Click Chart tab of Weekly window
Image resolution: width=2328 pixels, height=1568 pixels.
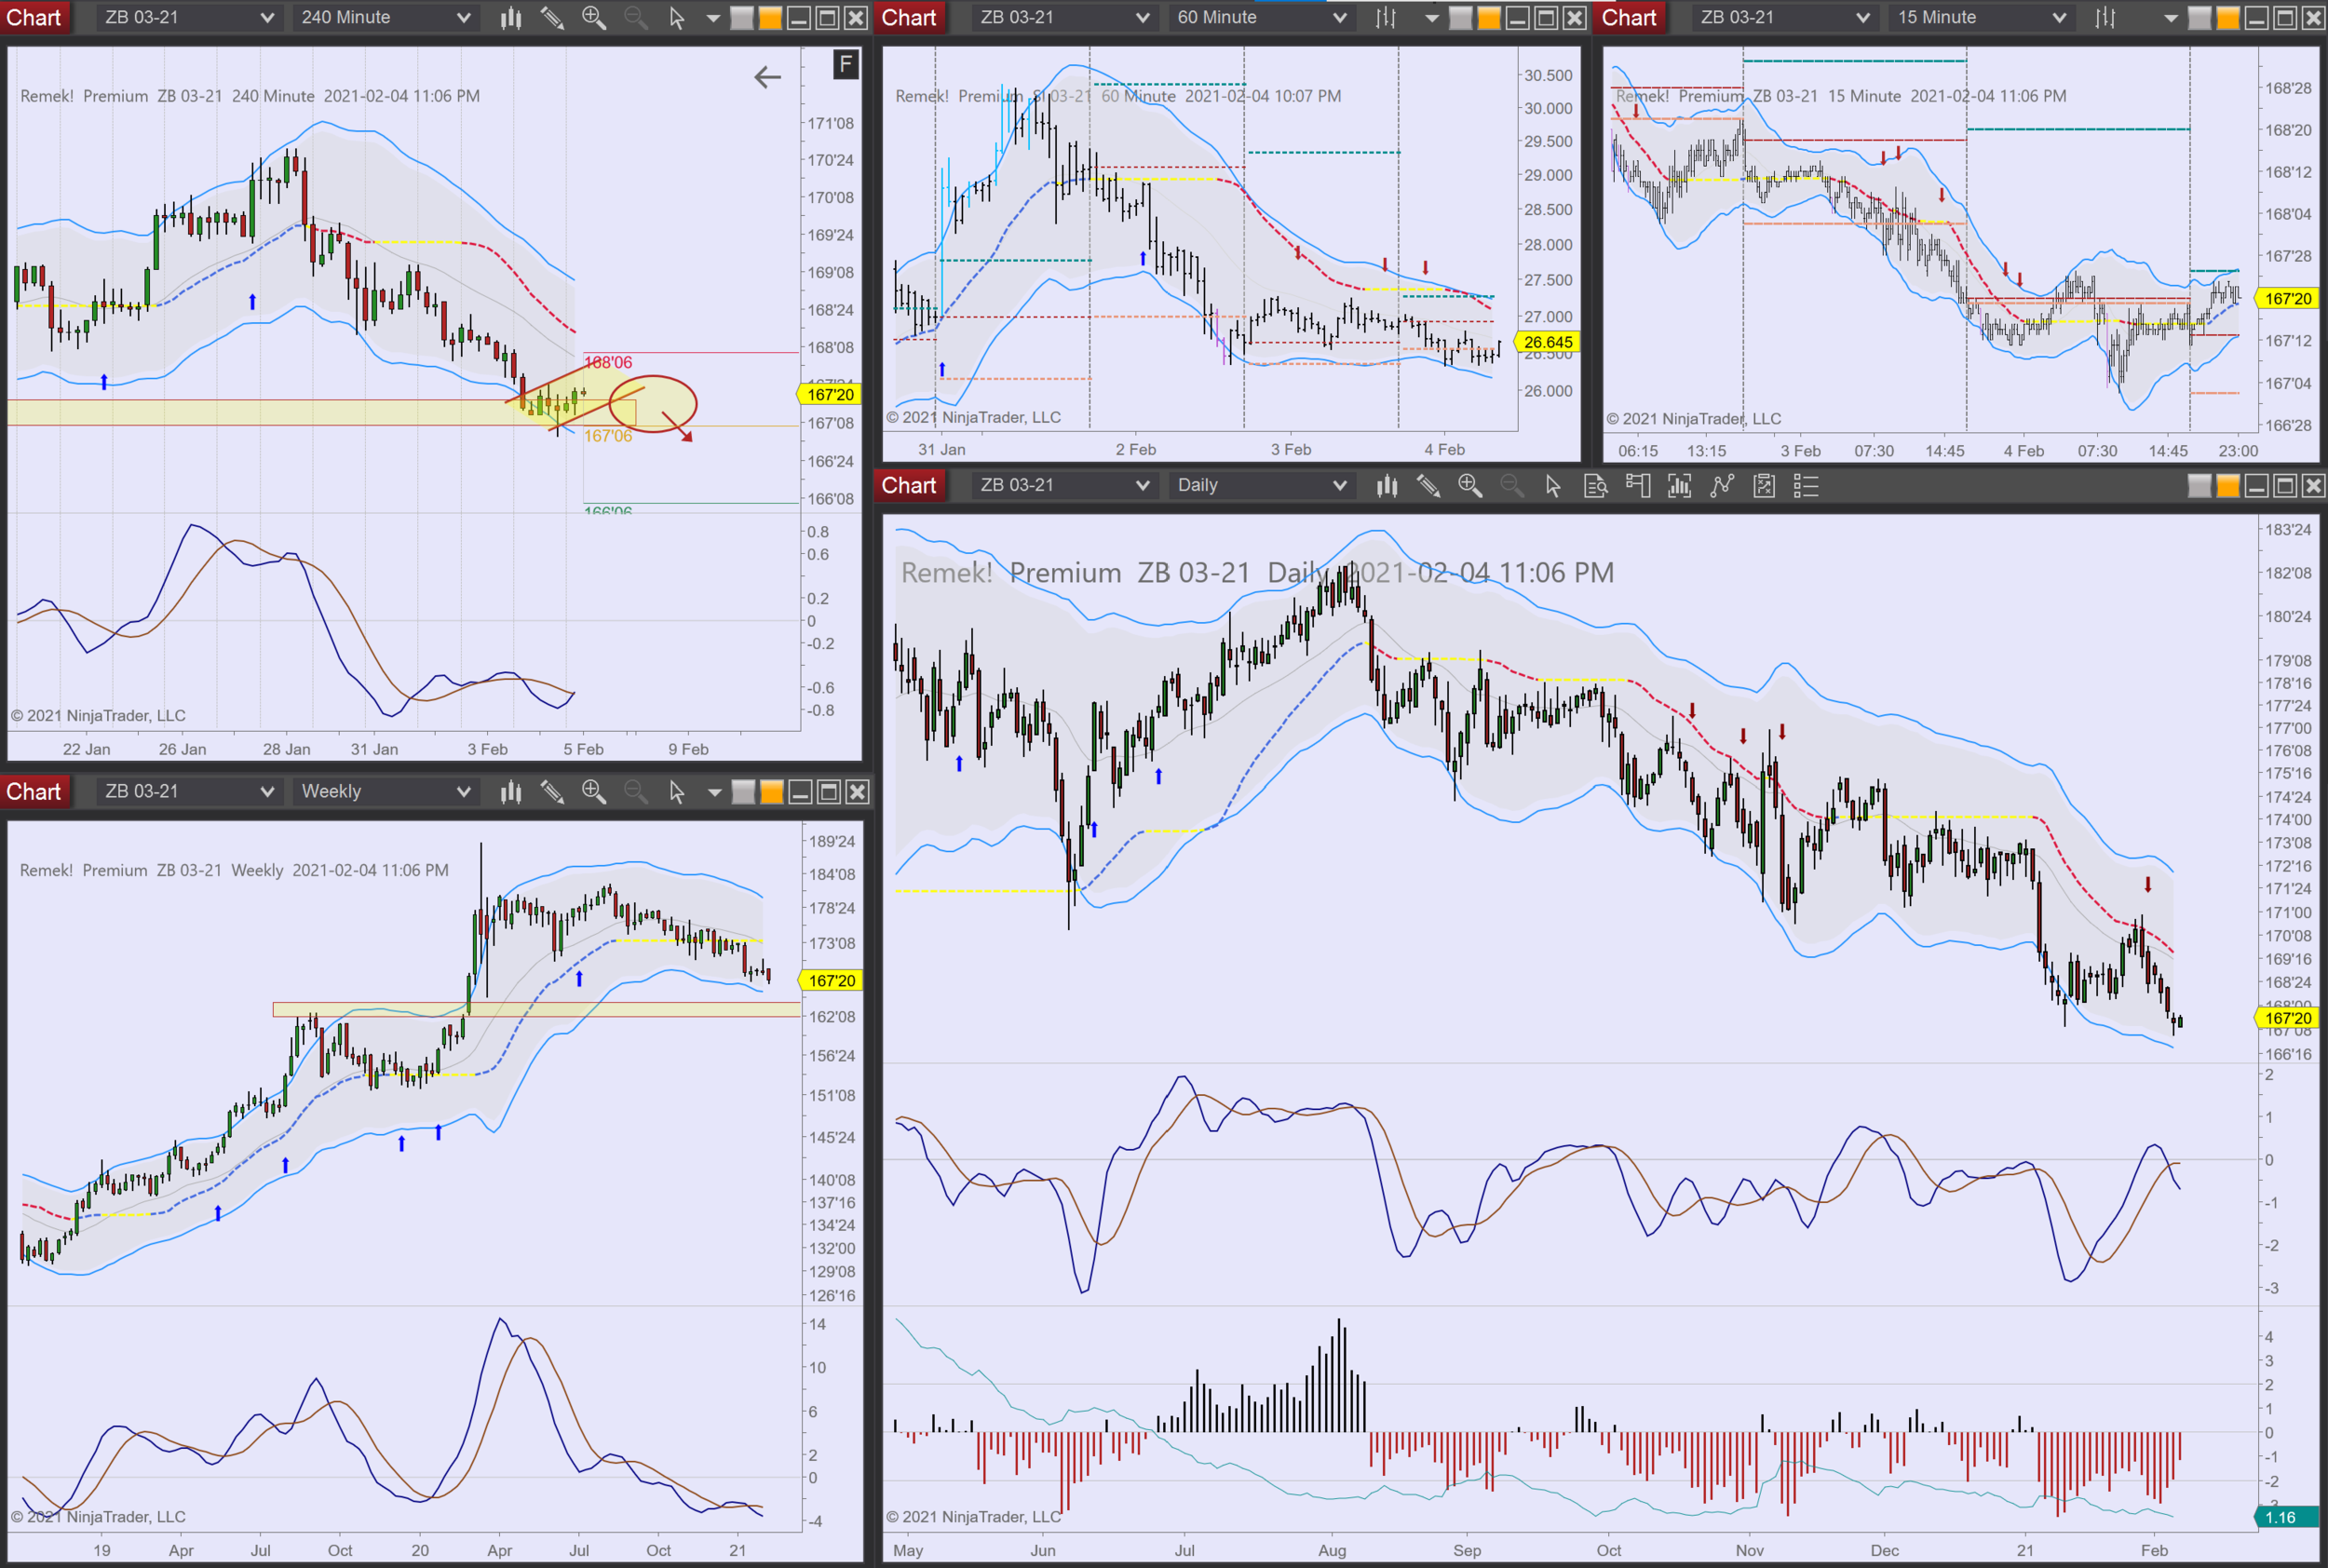point(34,792)
